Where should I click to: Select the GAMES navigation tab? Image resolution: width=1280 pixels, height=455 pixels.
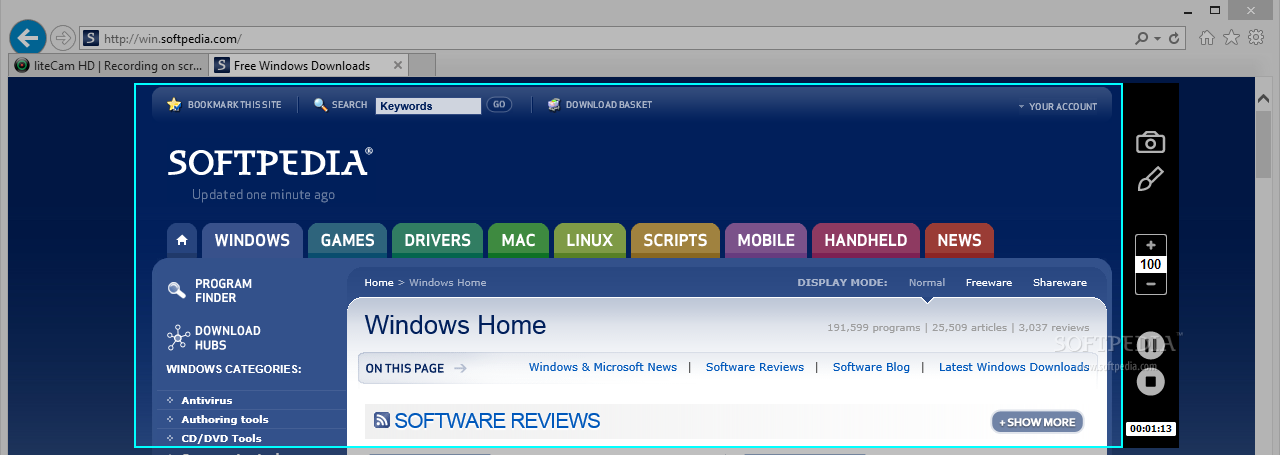(347, 240)
